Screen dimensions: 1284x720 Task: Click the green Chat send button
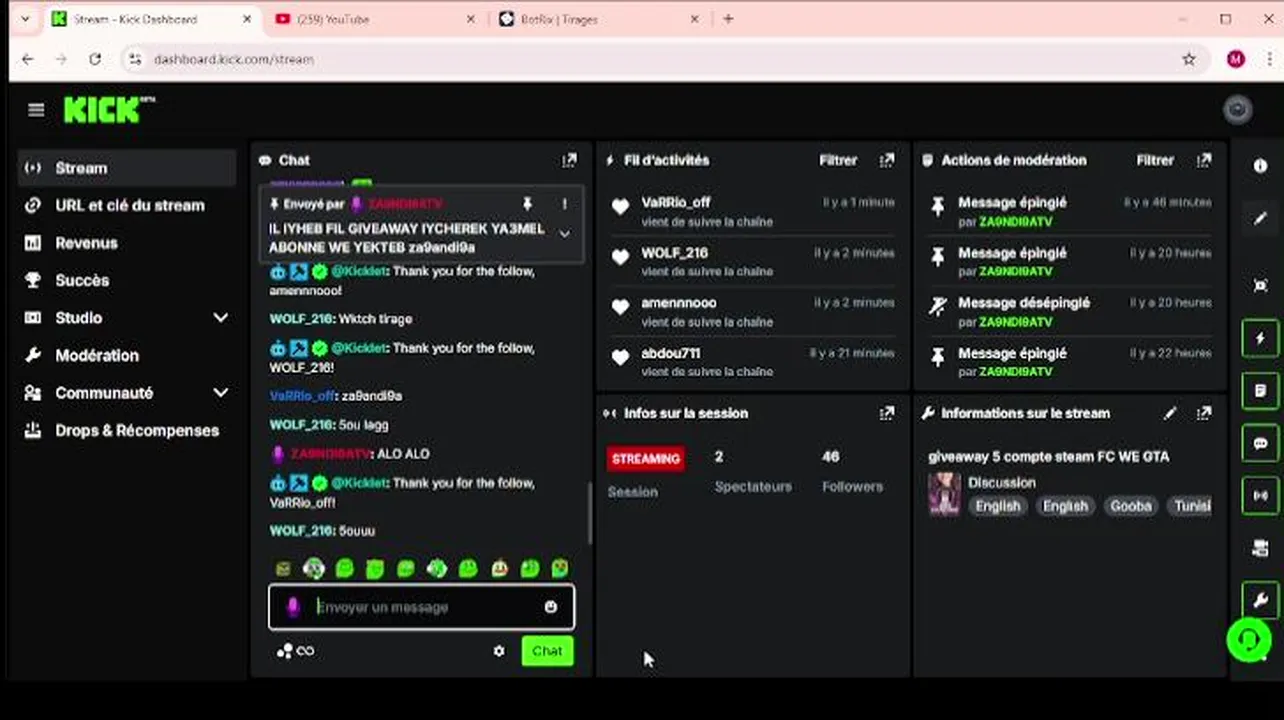[547, 651]
